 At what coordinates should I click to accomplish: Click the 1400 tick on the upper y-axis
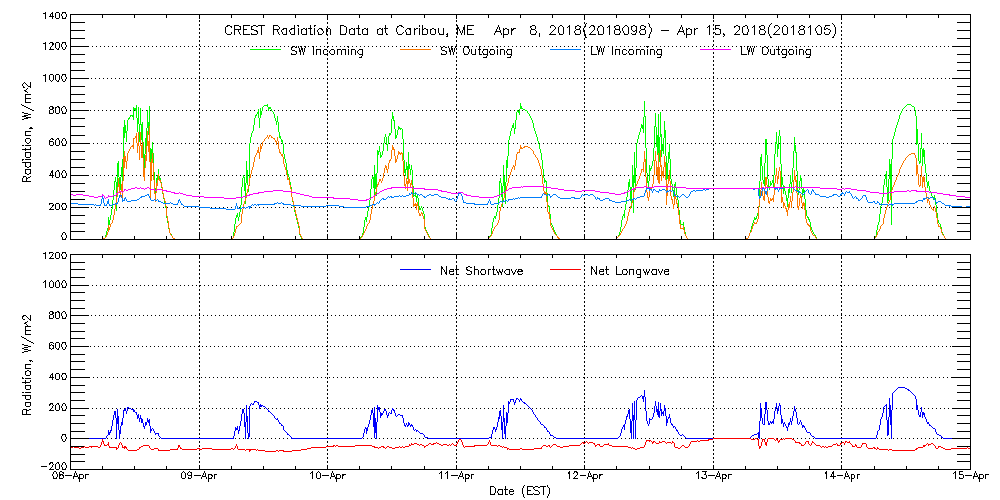point(55,18)
